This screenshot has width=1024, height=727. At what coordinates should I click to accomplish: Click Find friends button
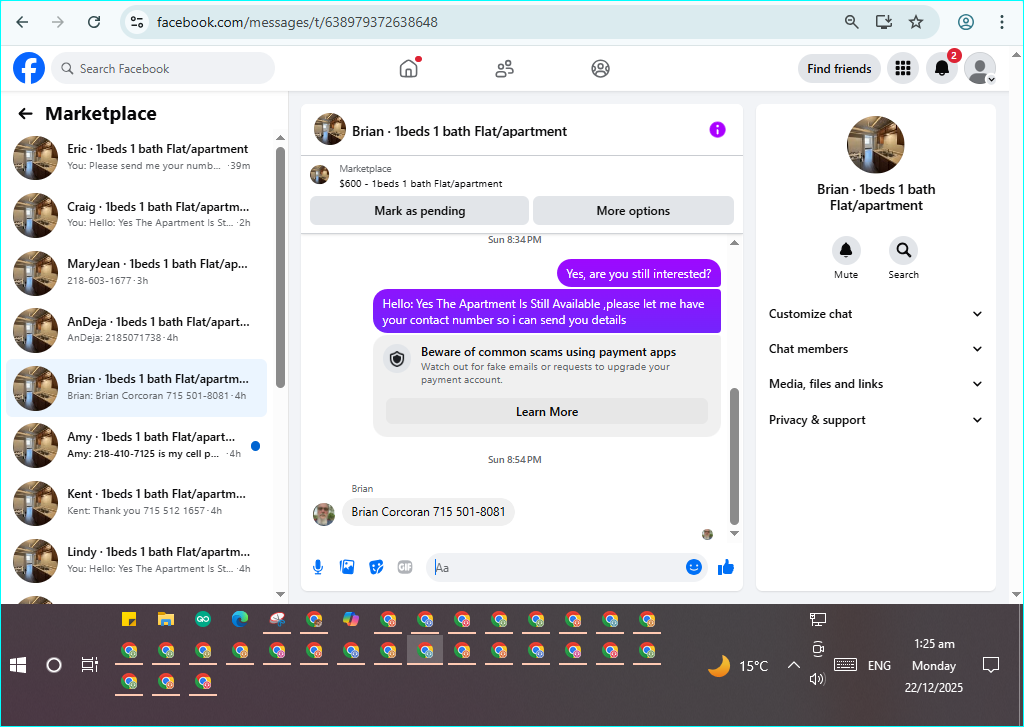839,69
